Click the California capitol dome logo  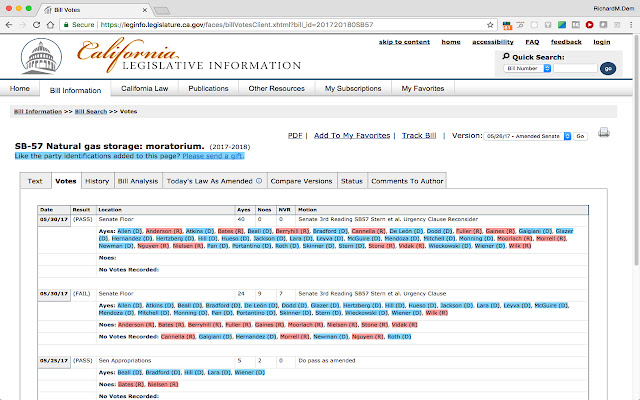(x=41, y=56)
